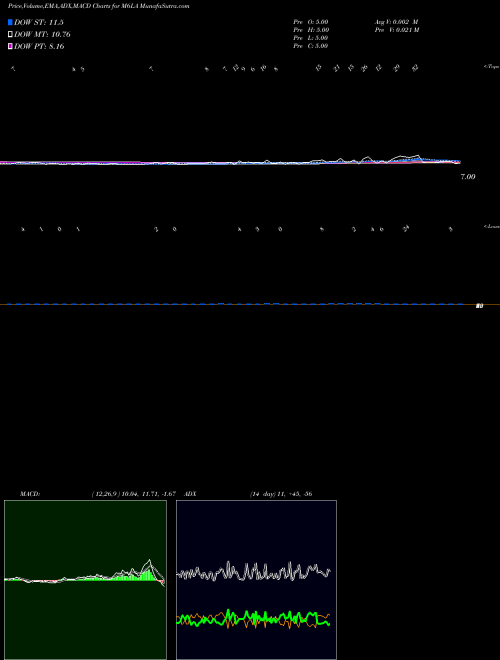The width and height of the screenshot is (500, 660).
Task: Click the magenta DOW PT color swatch
Action: pyautogui.click(x=11, y=47)
